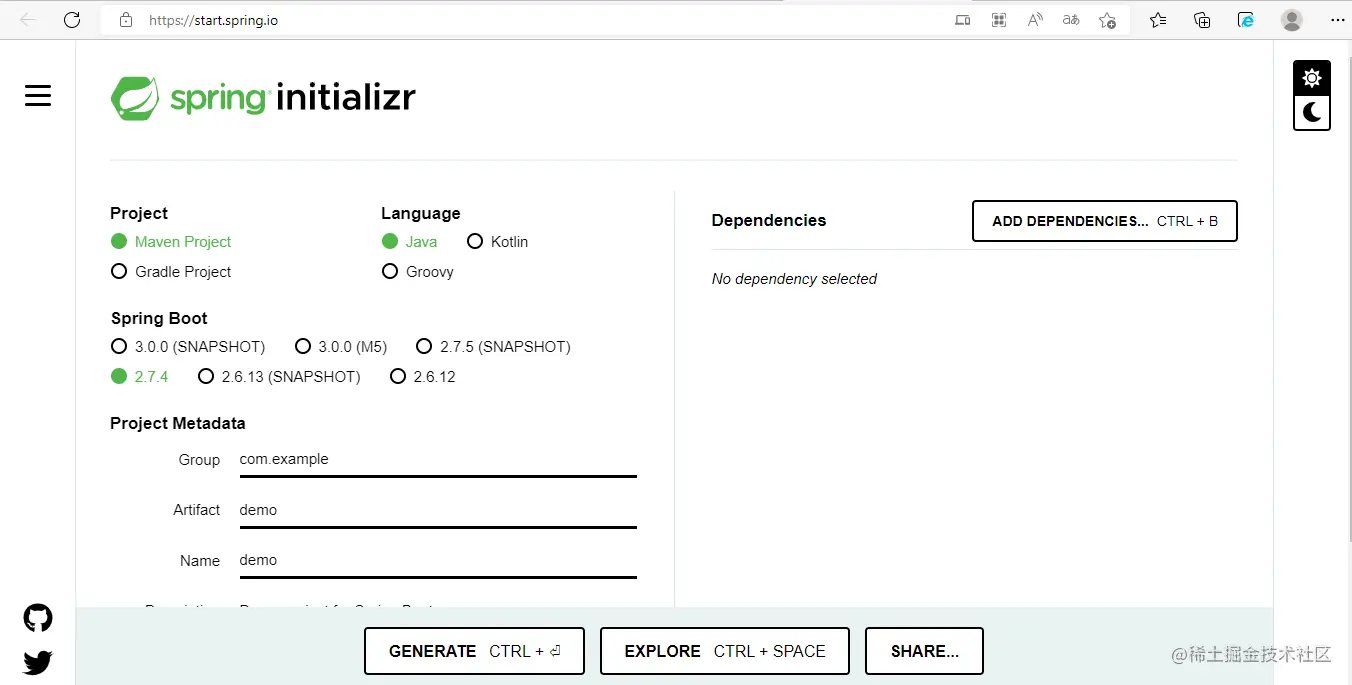Click the EXPLORE button
Image resolution: width=1352 pixels, height=685 pixels.
click(725, 651)
